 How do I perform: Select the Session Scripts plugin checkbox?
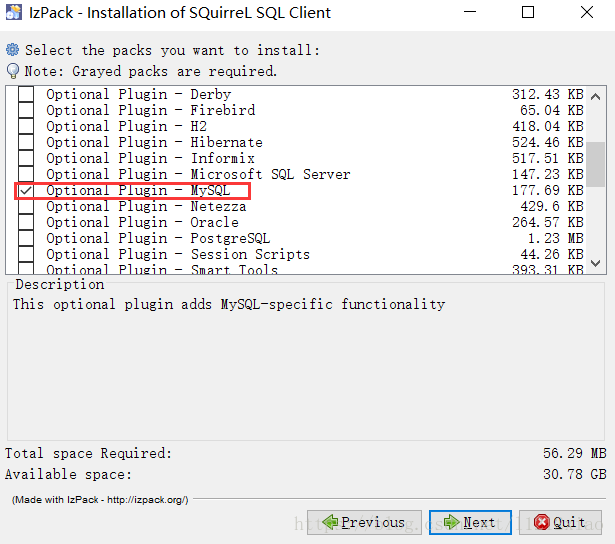(26, 255)
